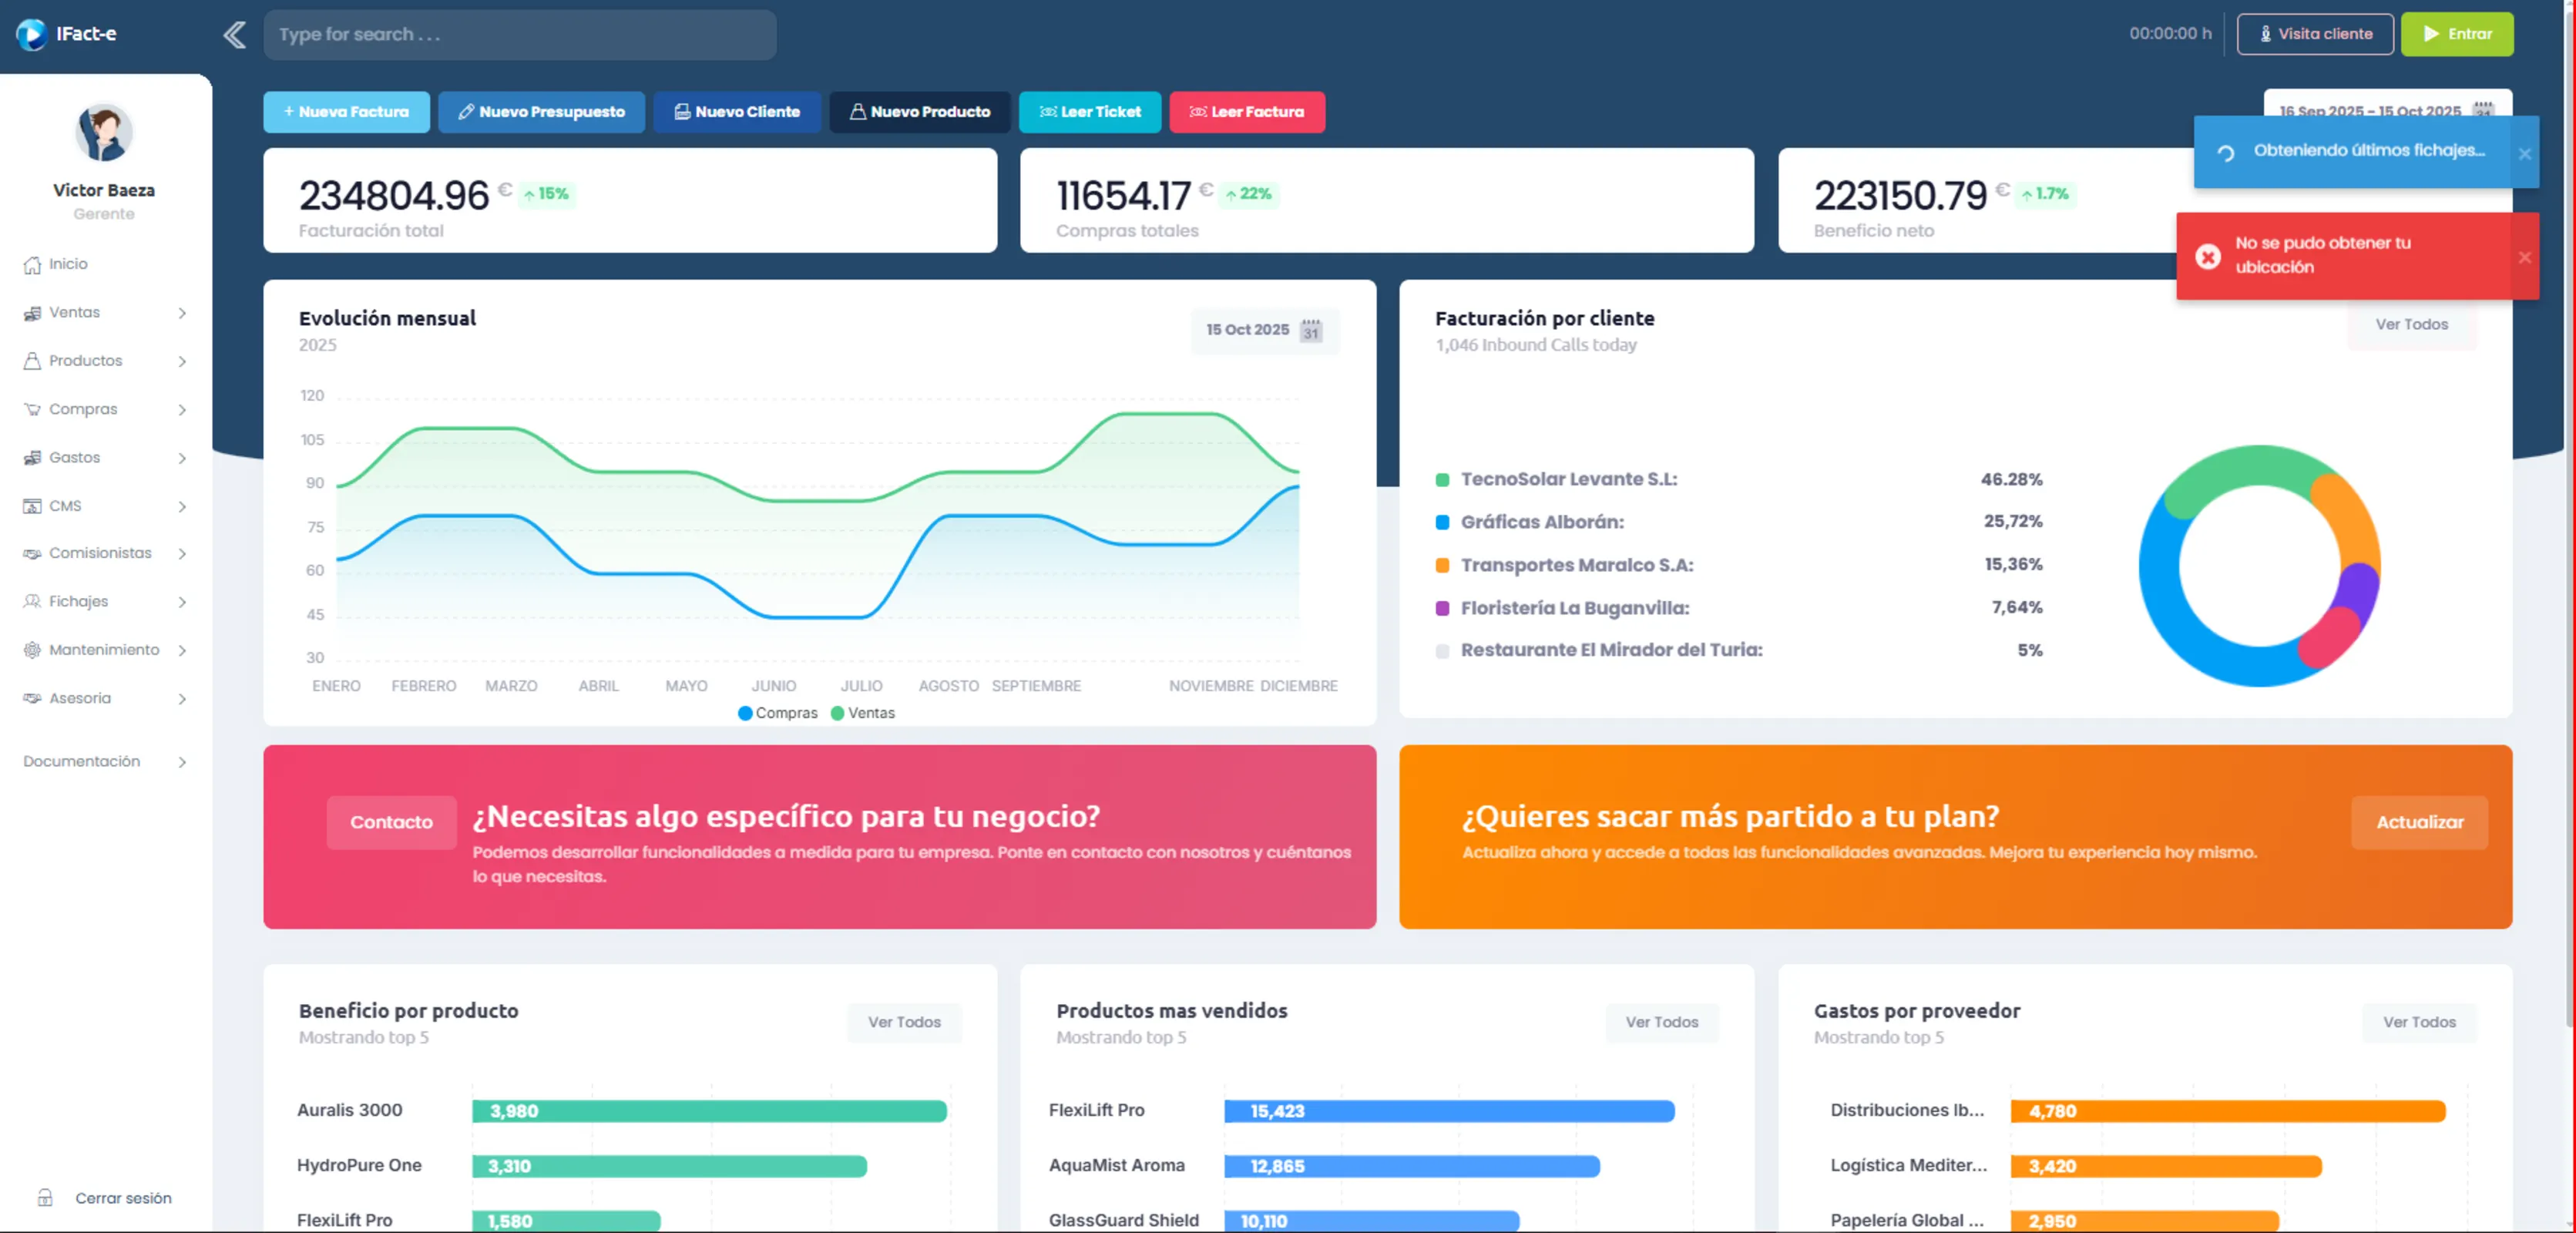Click the Cerrar sesión lock icon
The height and width of the screenshot is (1233, 2576).
pyautogui.click(x=45, y=1198)
